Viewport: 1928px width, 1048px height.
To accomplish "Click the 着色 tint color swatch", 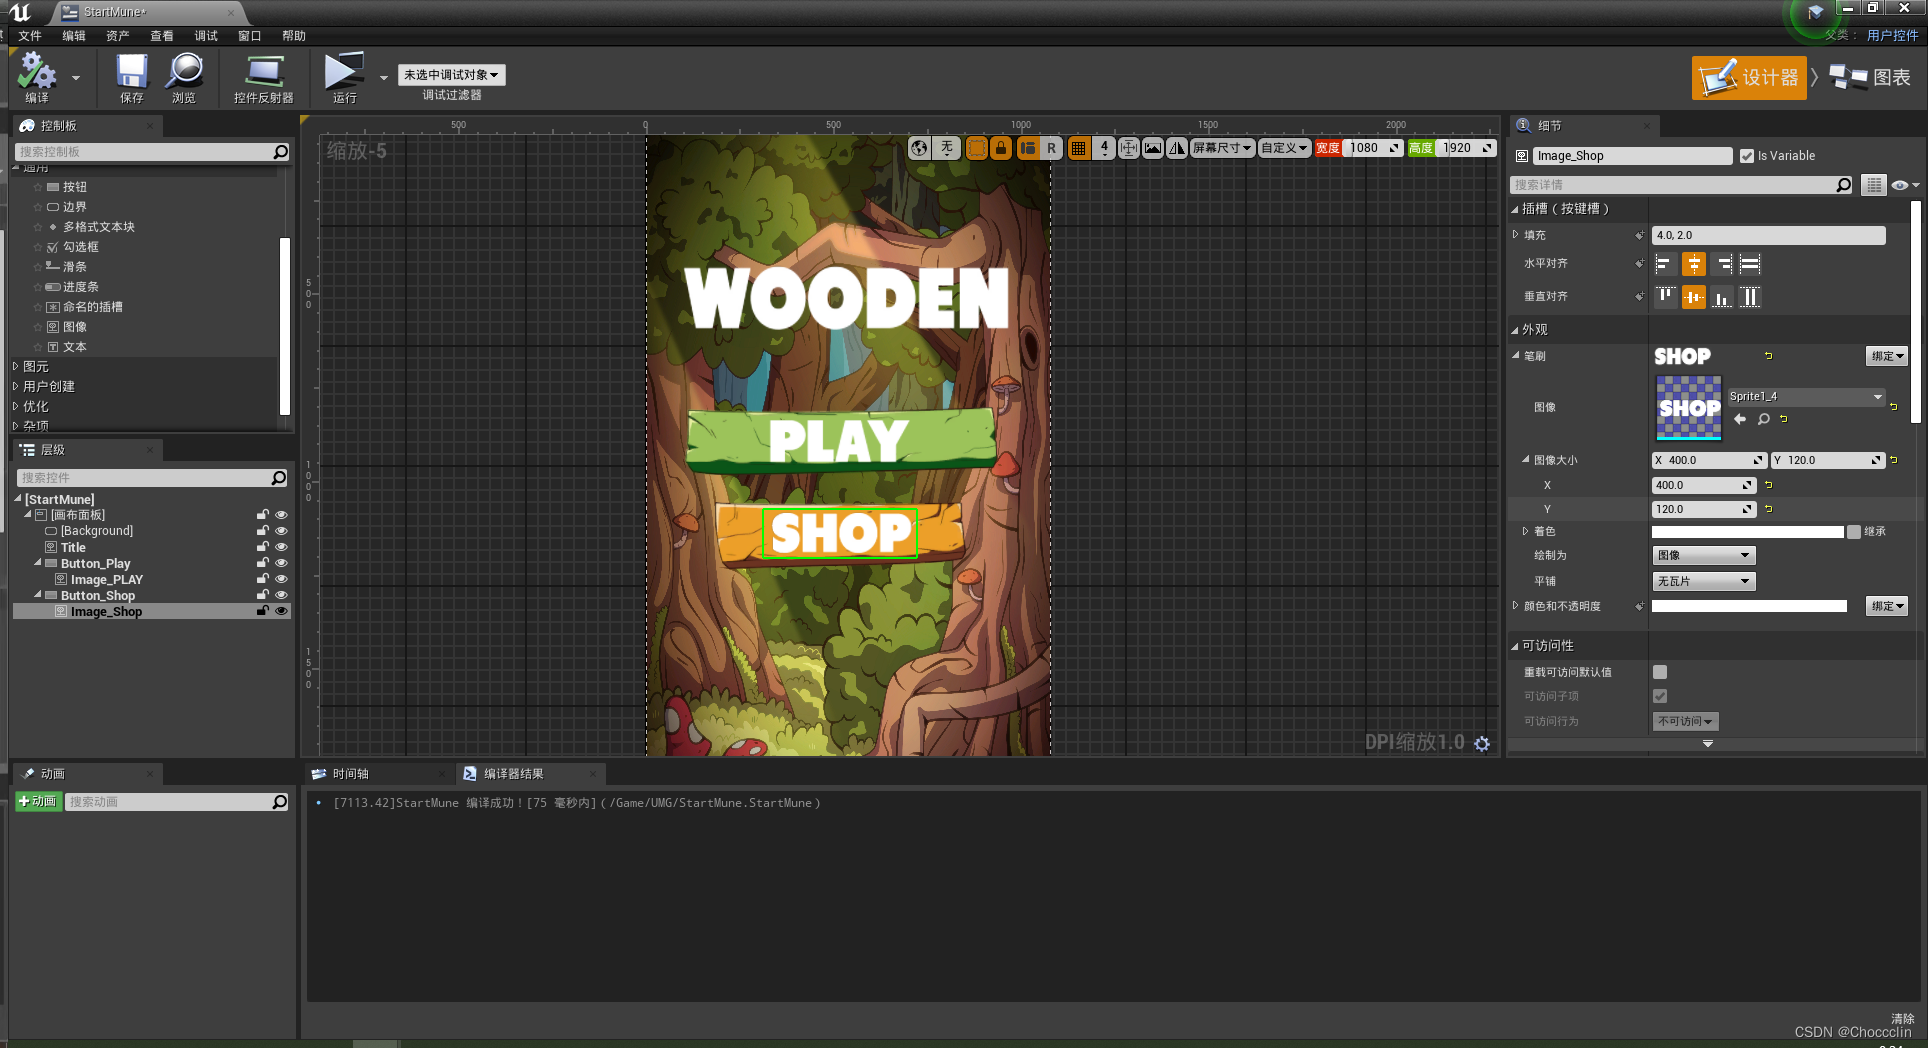I will click(x=1747, y=532).
